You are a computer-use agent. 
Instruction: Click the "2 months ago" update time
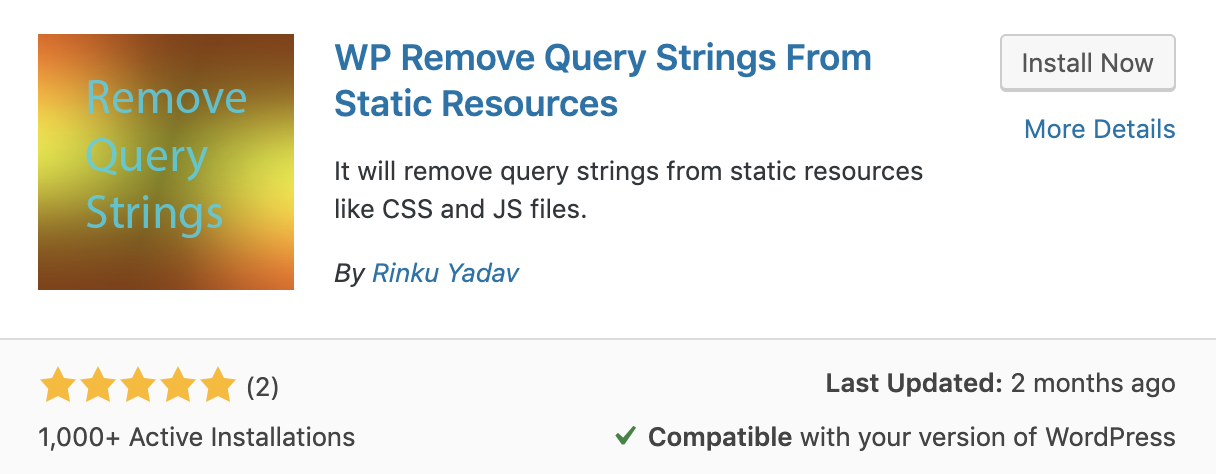[1093, 383]
